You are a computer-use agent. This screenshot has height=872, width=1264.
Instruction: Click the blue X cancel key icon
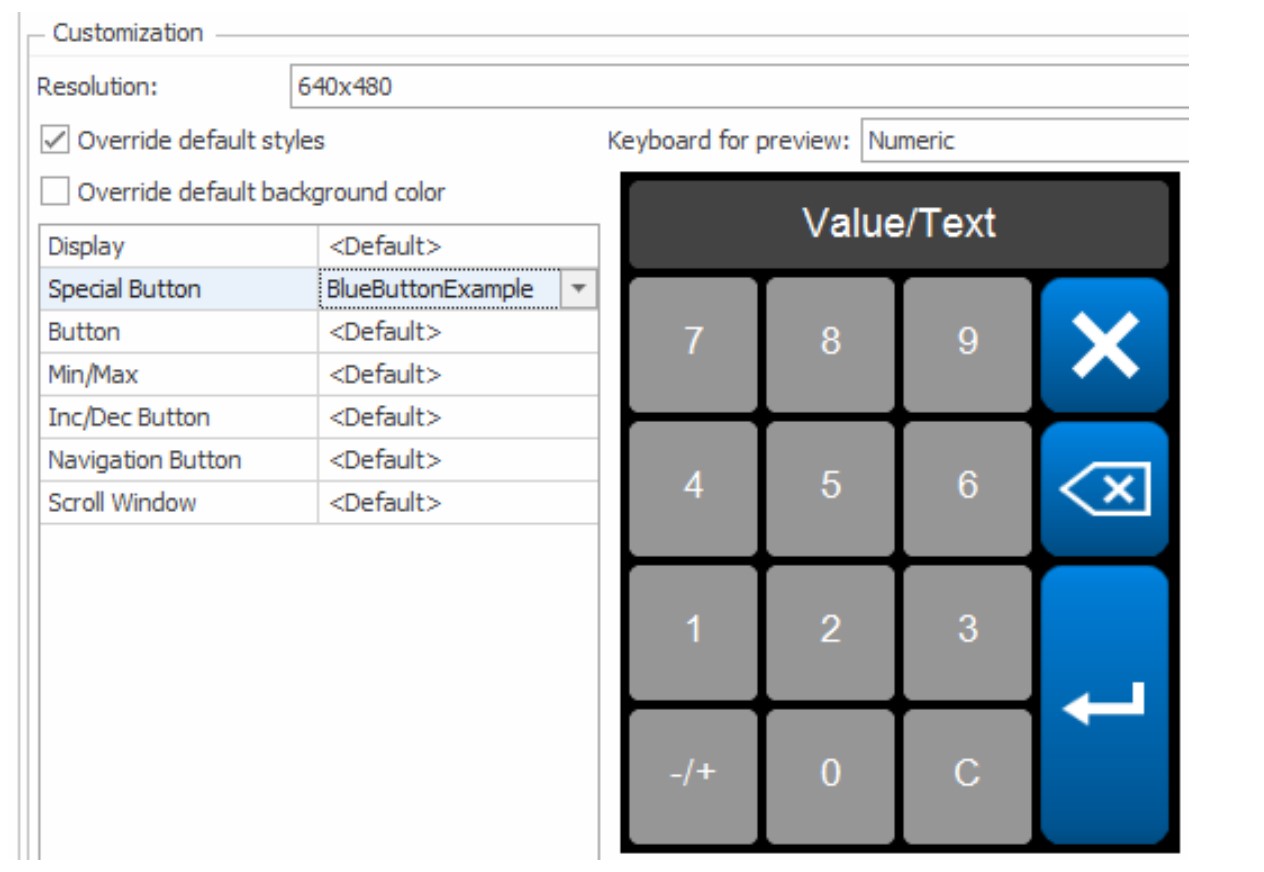(1104, 345)
